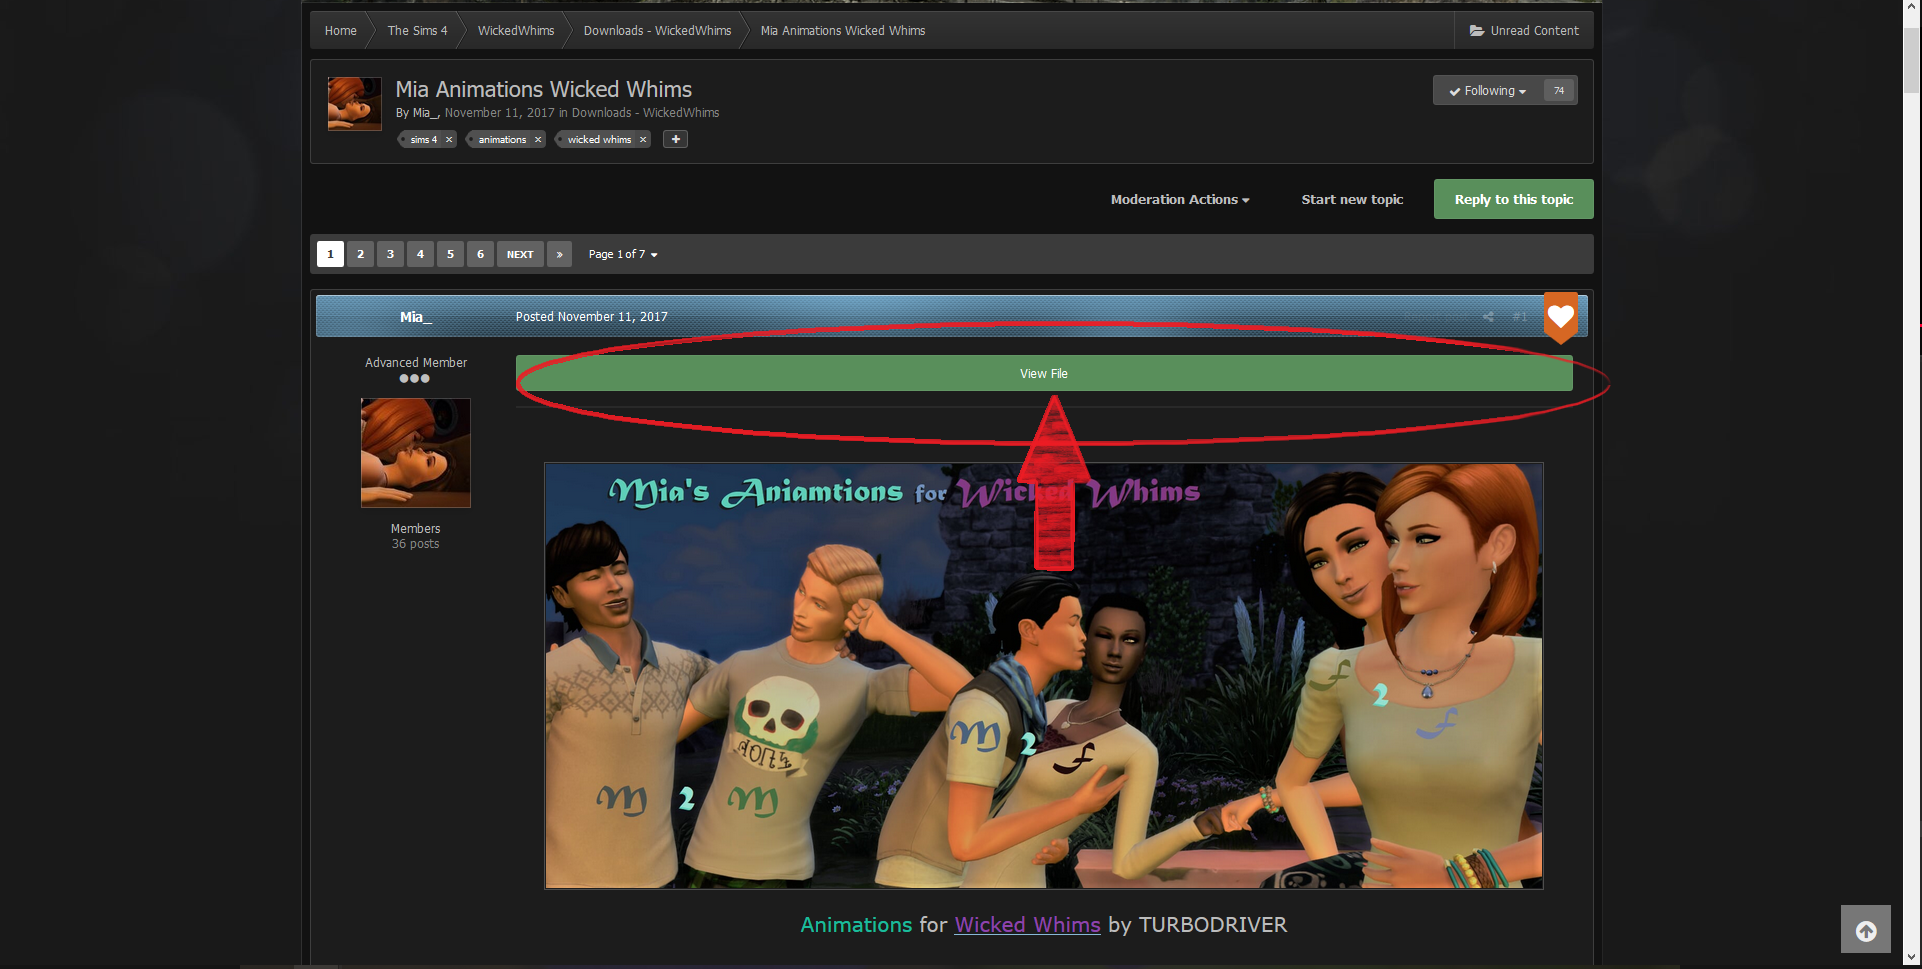Click the orange heart reputation badge

pos(1560,317)
